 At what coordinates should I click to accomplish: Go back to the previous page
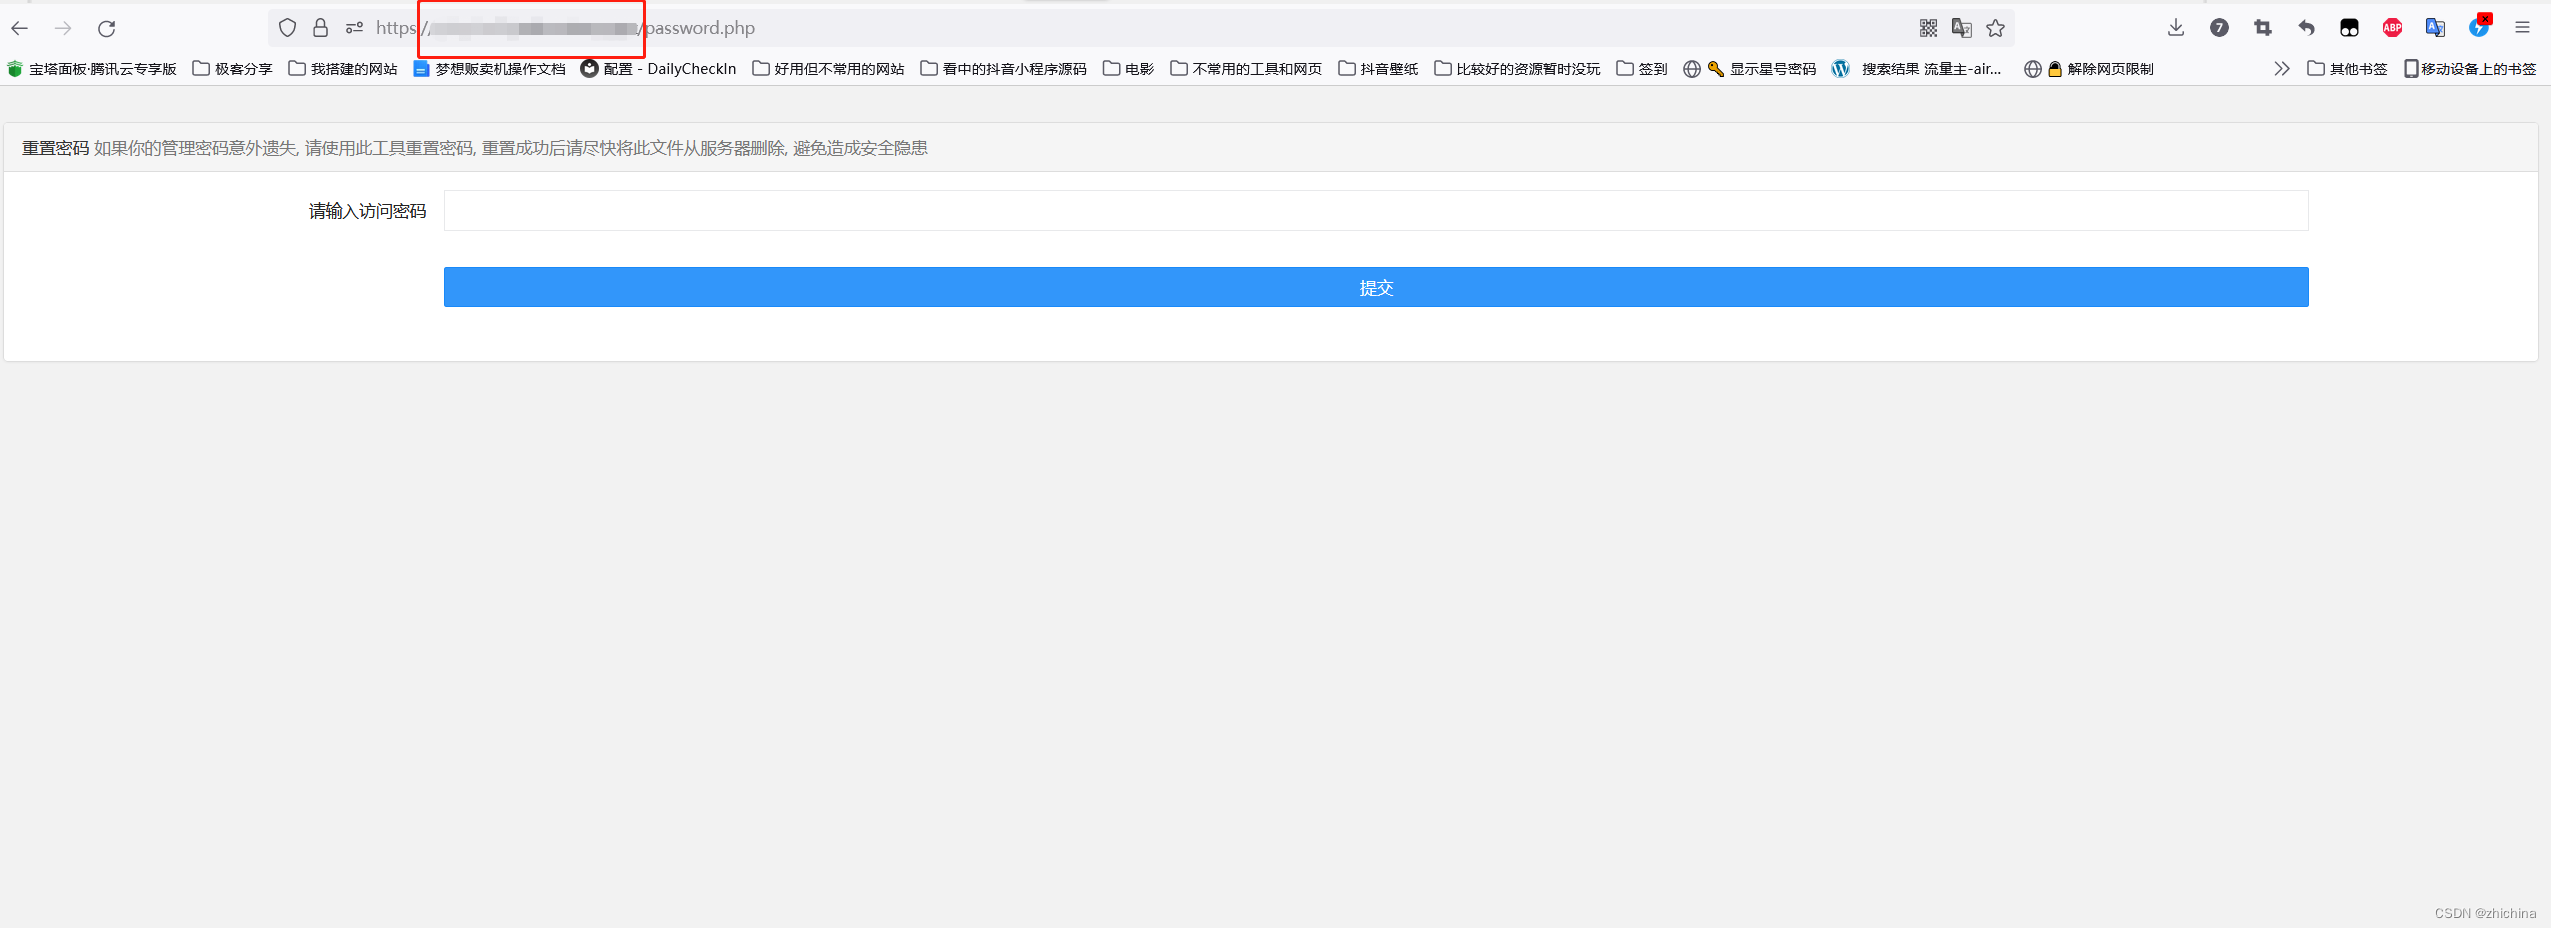[x=20, y=28]
